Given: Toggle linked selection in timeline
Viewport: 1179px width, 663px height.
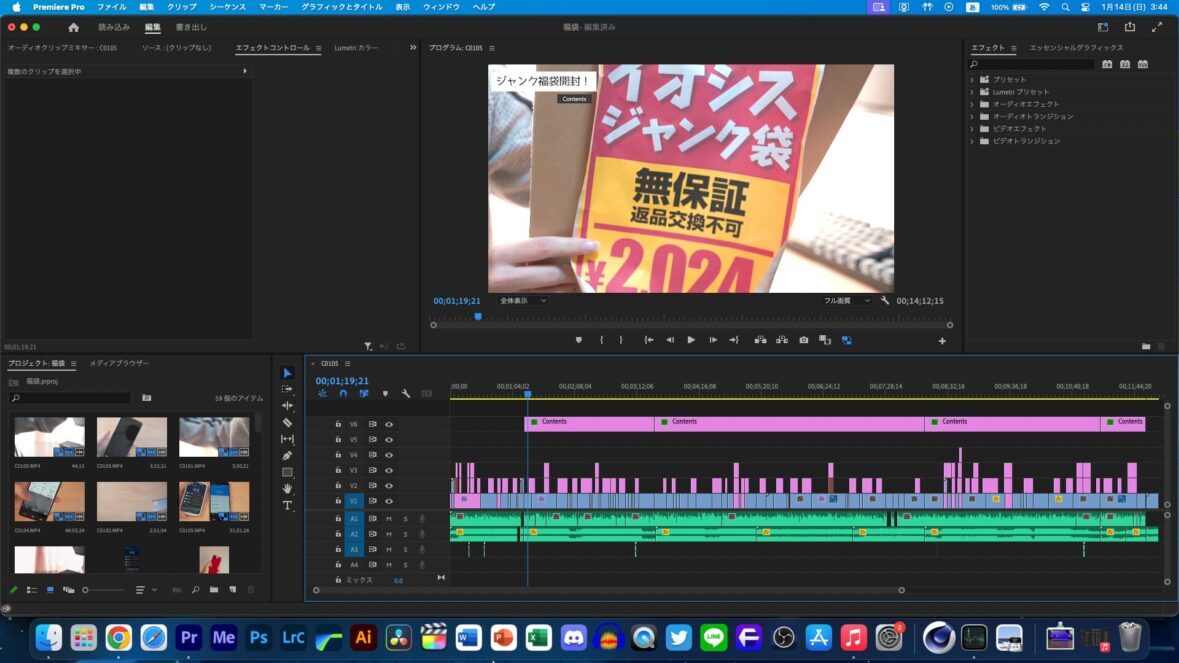Looking at the screenshot, I should pyautogui.click(x=364, y=394).
